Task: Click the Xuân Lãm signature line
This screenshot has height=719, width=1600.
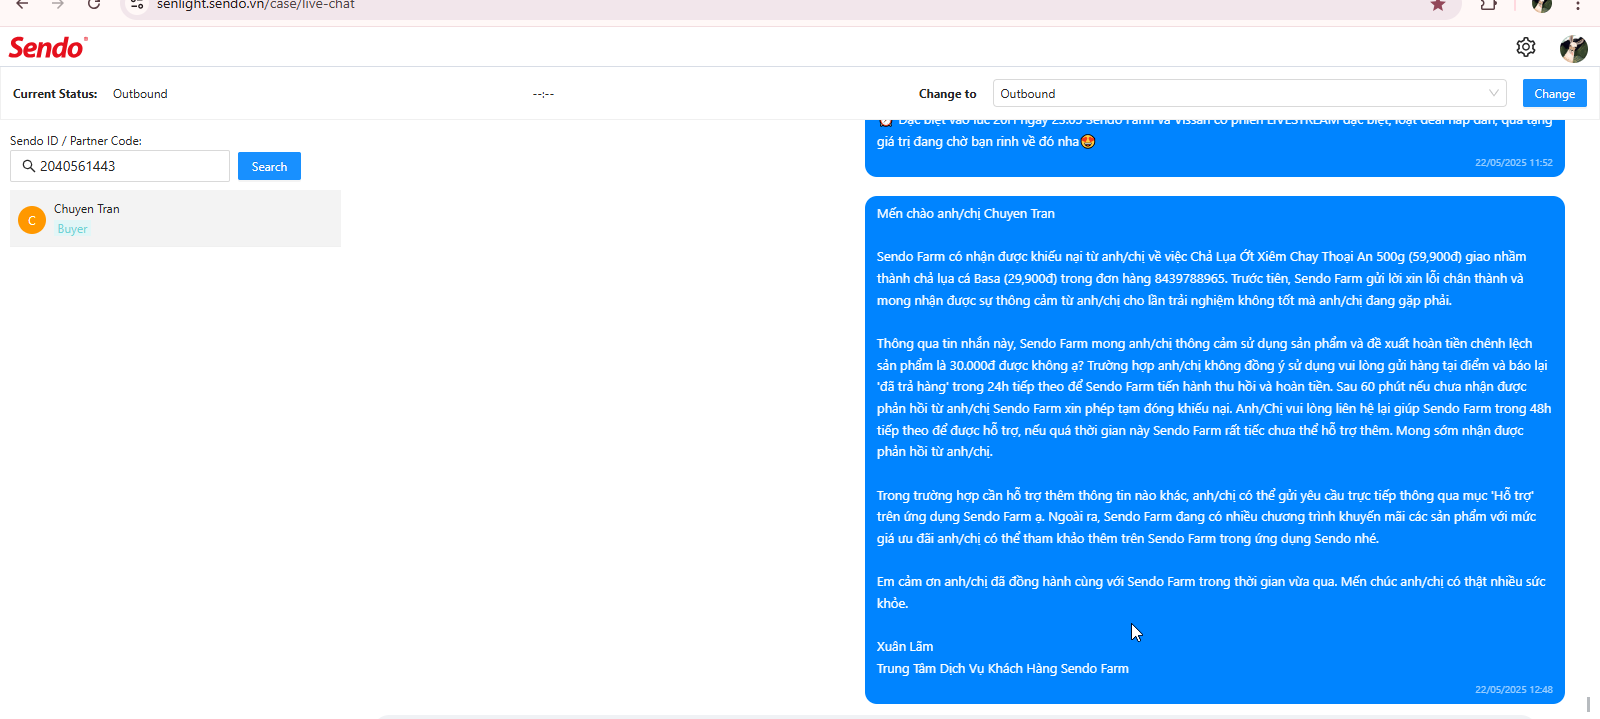Action: 905,647
